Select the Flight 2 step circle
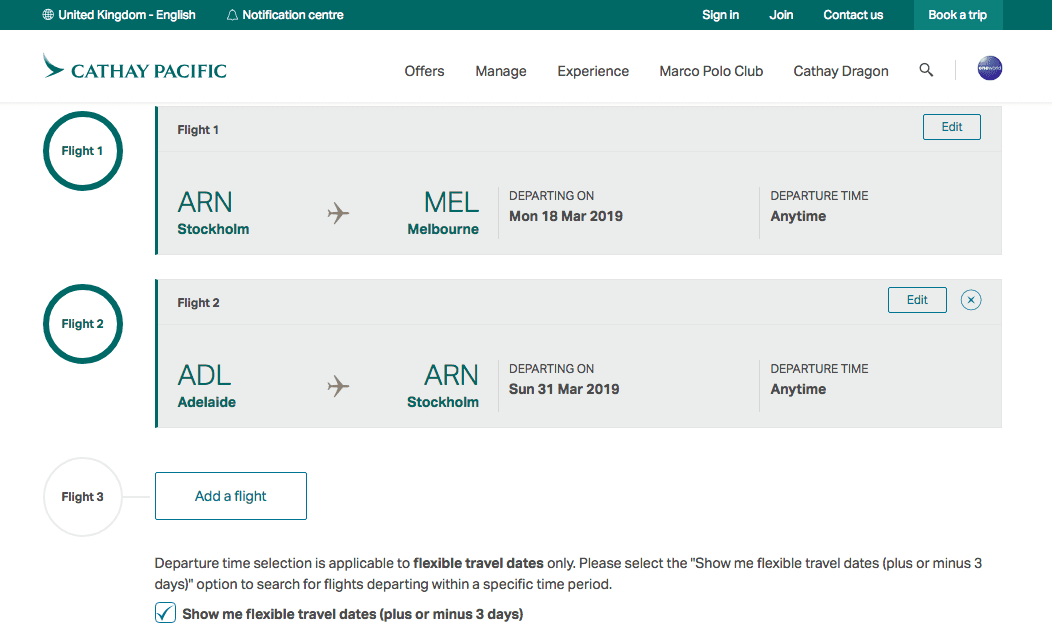 click(83, 324)
